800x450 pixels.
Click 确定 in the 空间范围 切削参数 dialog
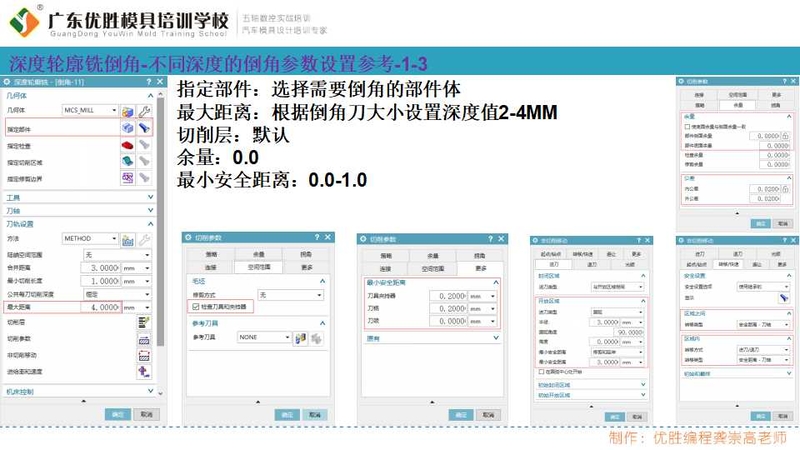(287, 415)
